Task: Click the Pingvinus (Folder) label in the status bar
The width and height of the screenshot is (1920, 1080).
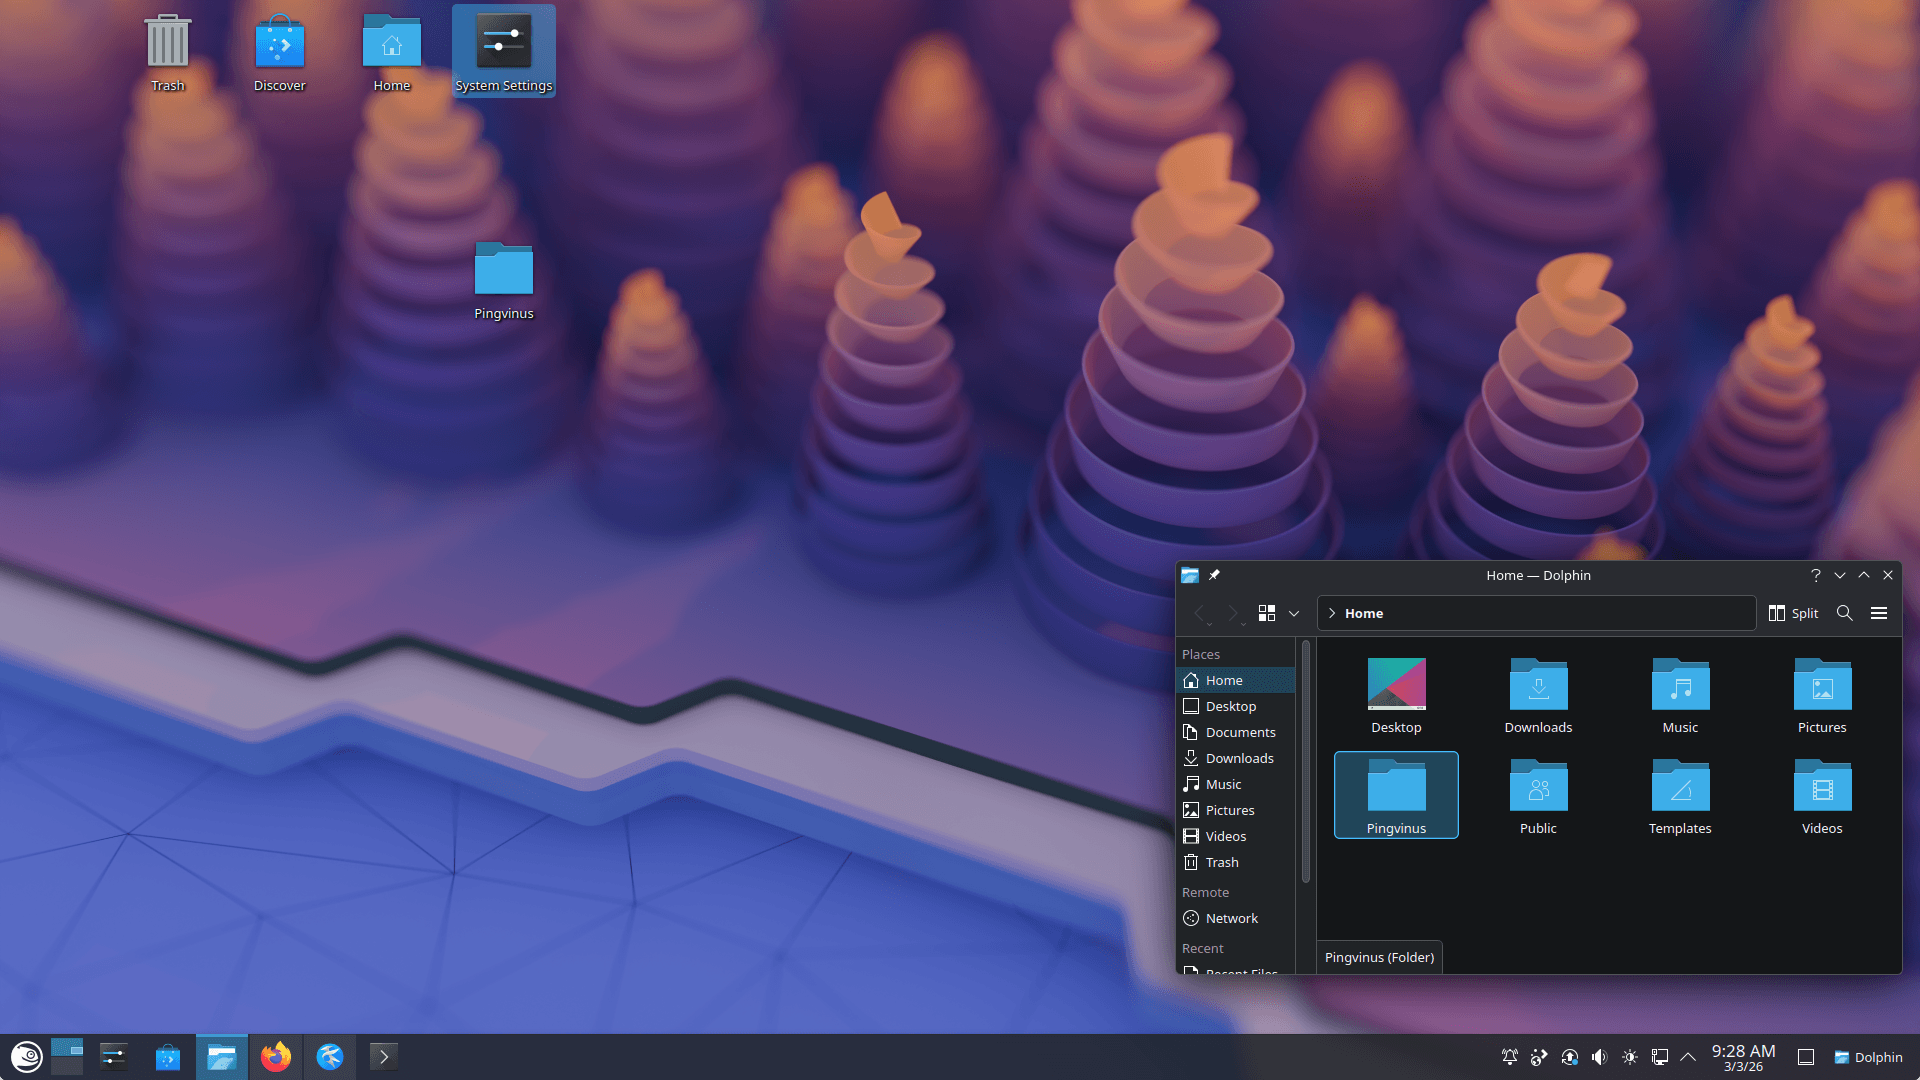Action: coord(1379,957)
